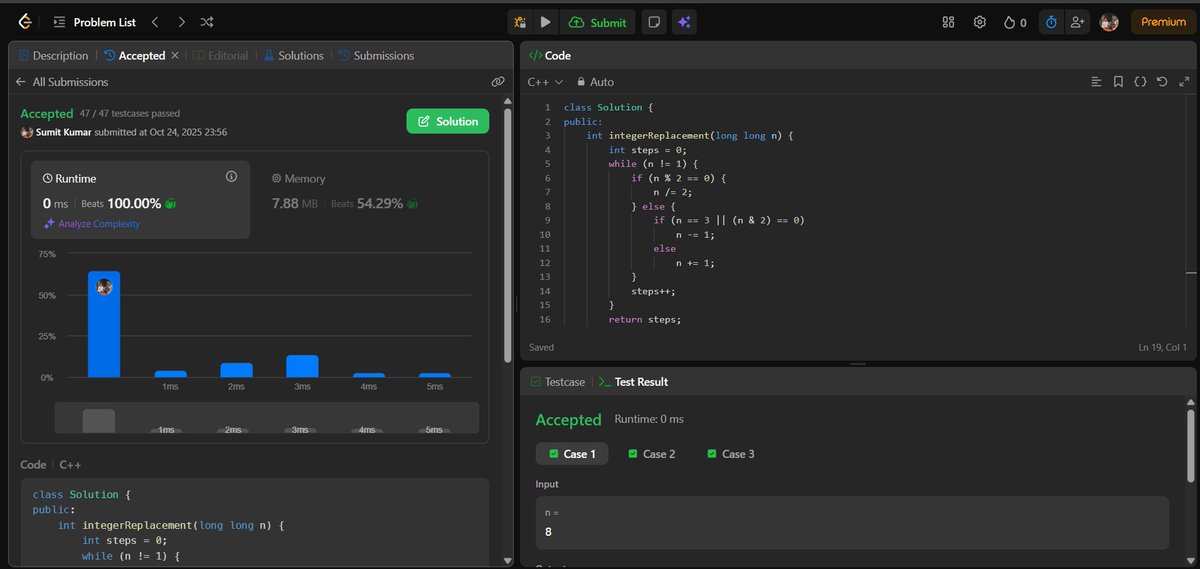This screenshot has width=1200, height=569.
Task: Expand the code editor to fullscreen
Action: point(1183,82)
